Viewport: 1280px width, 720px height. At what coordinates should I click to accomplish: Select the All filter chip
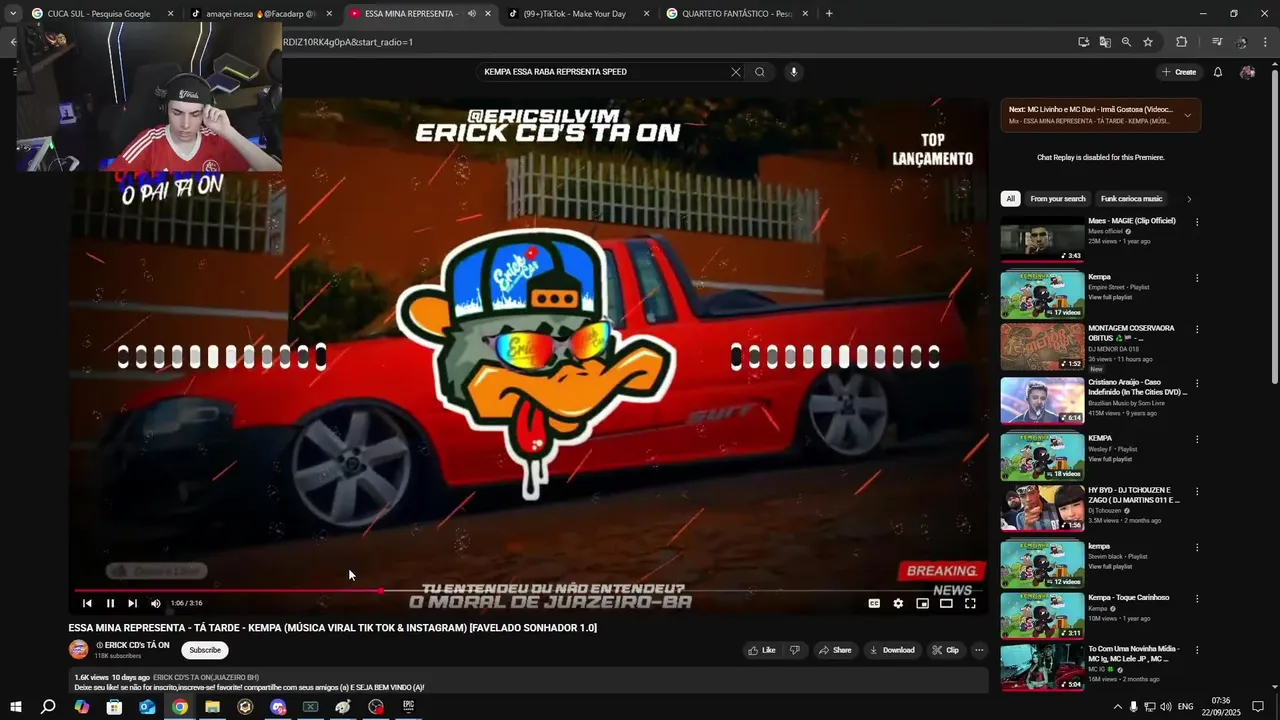pos(1010,199)
